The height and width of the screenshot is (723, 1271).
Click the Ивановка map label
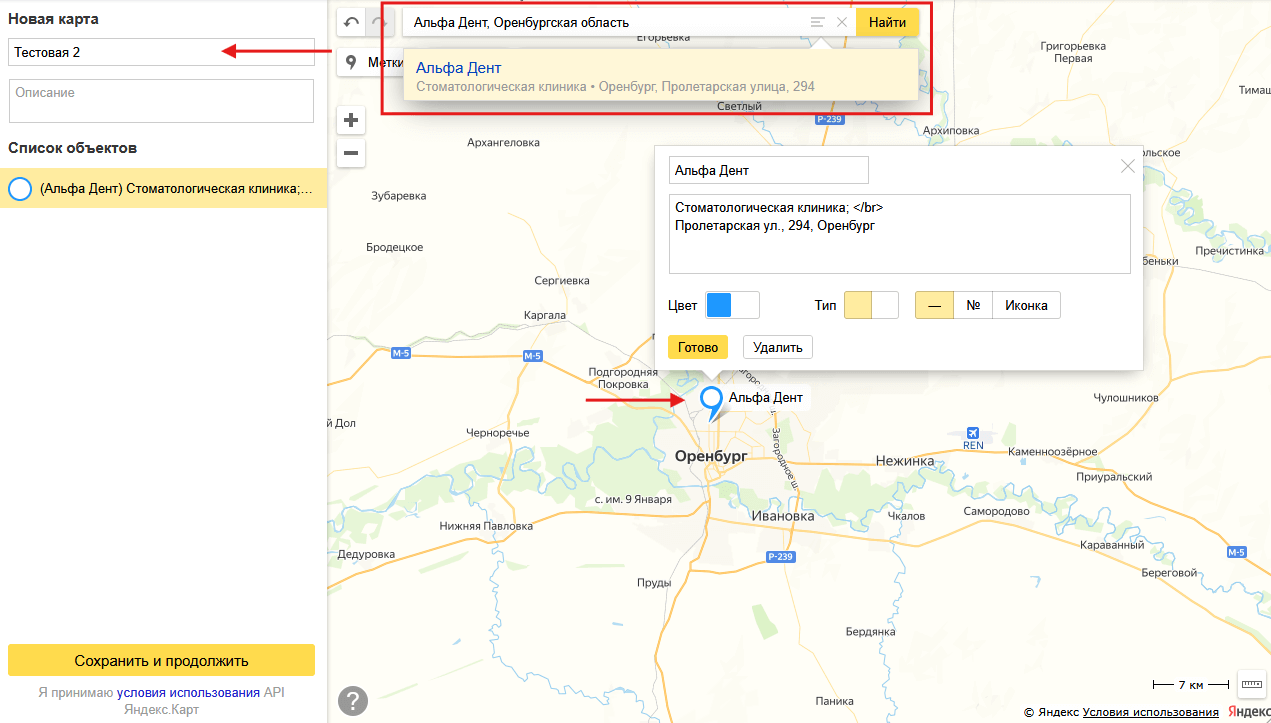coord(783,516)
